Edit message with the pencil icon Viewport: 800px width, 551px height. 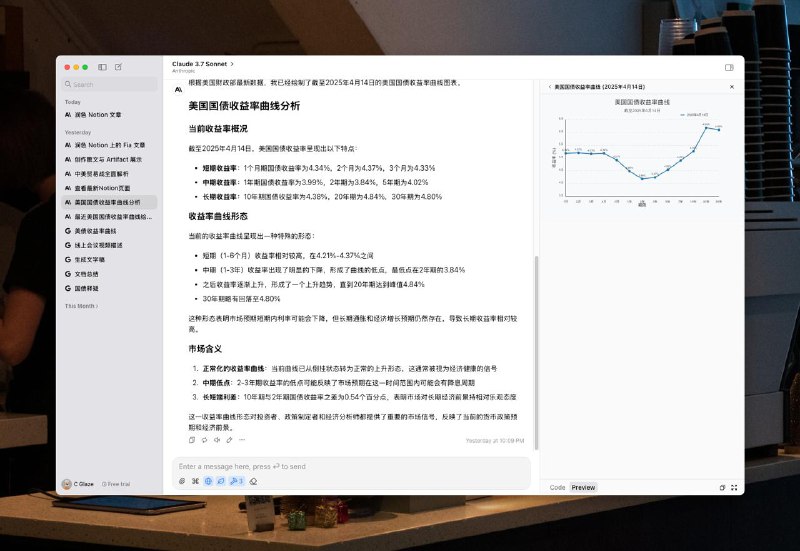coord(228,440)
